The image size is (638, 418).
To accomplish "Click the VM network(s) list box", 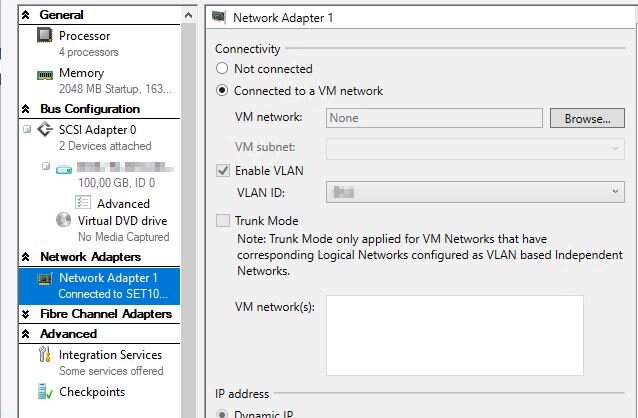I will [x=454, y=335].
